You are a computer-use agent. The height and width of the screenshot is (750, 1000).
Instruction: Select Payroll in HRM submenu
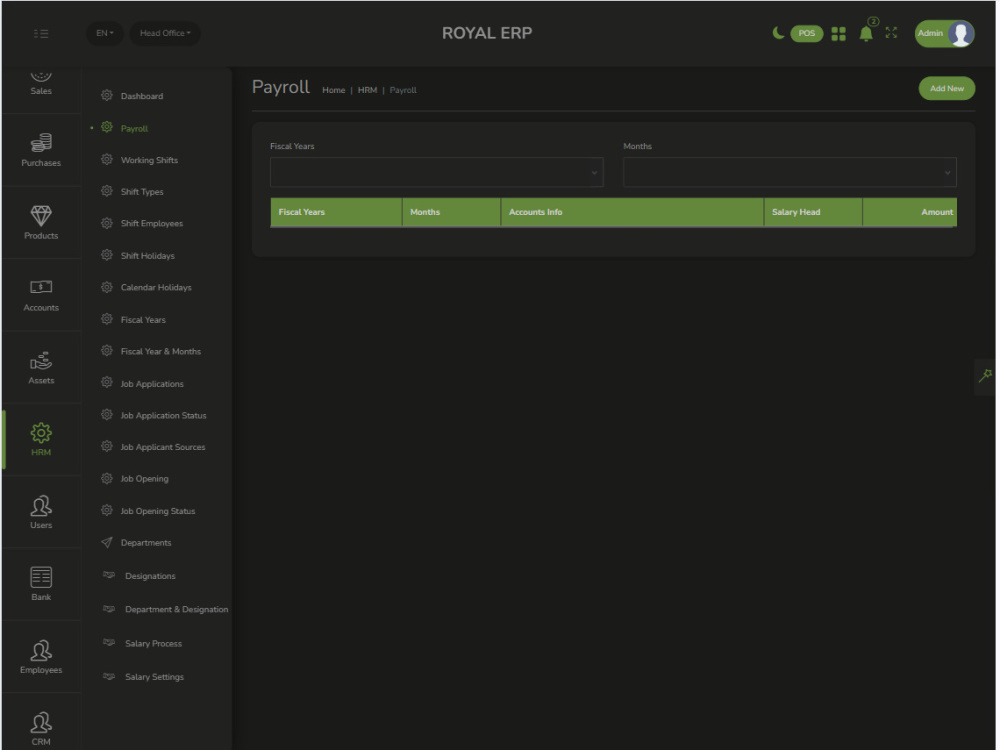[x=135, y=129]
